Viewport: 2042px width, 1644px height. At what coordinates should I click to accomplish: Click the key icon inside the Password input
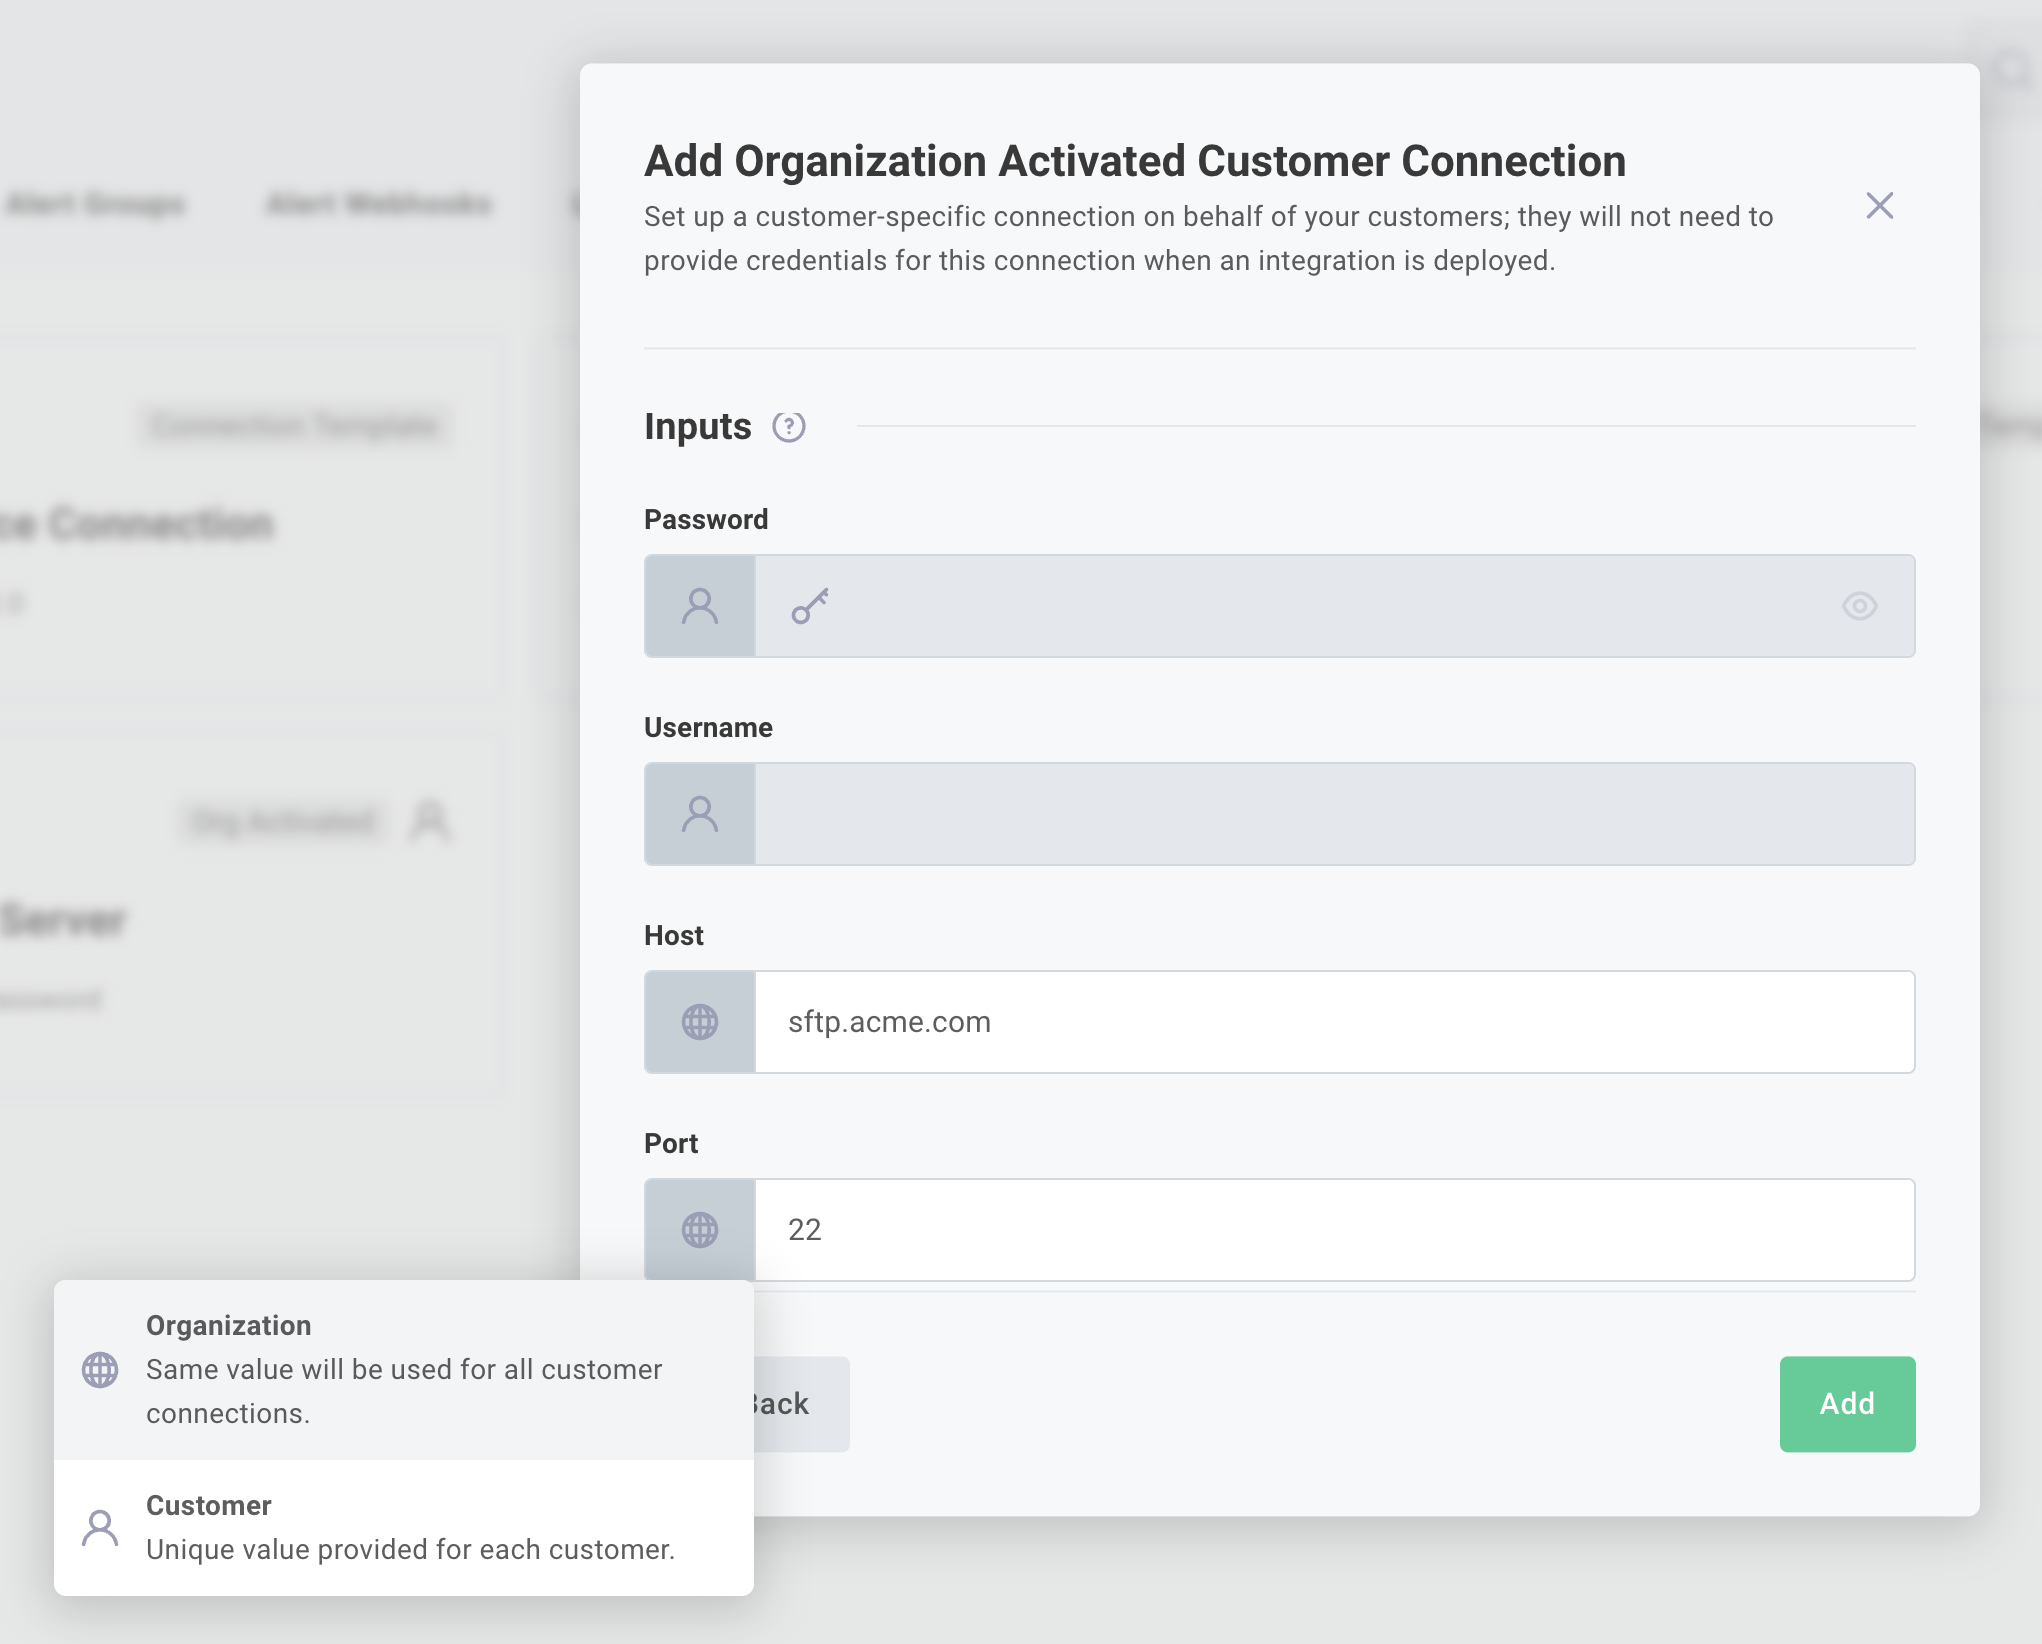(x=808, y=606)
